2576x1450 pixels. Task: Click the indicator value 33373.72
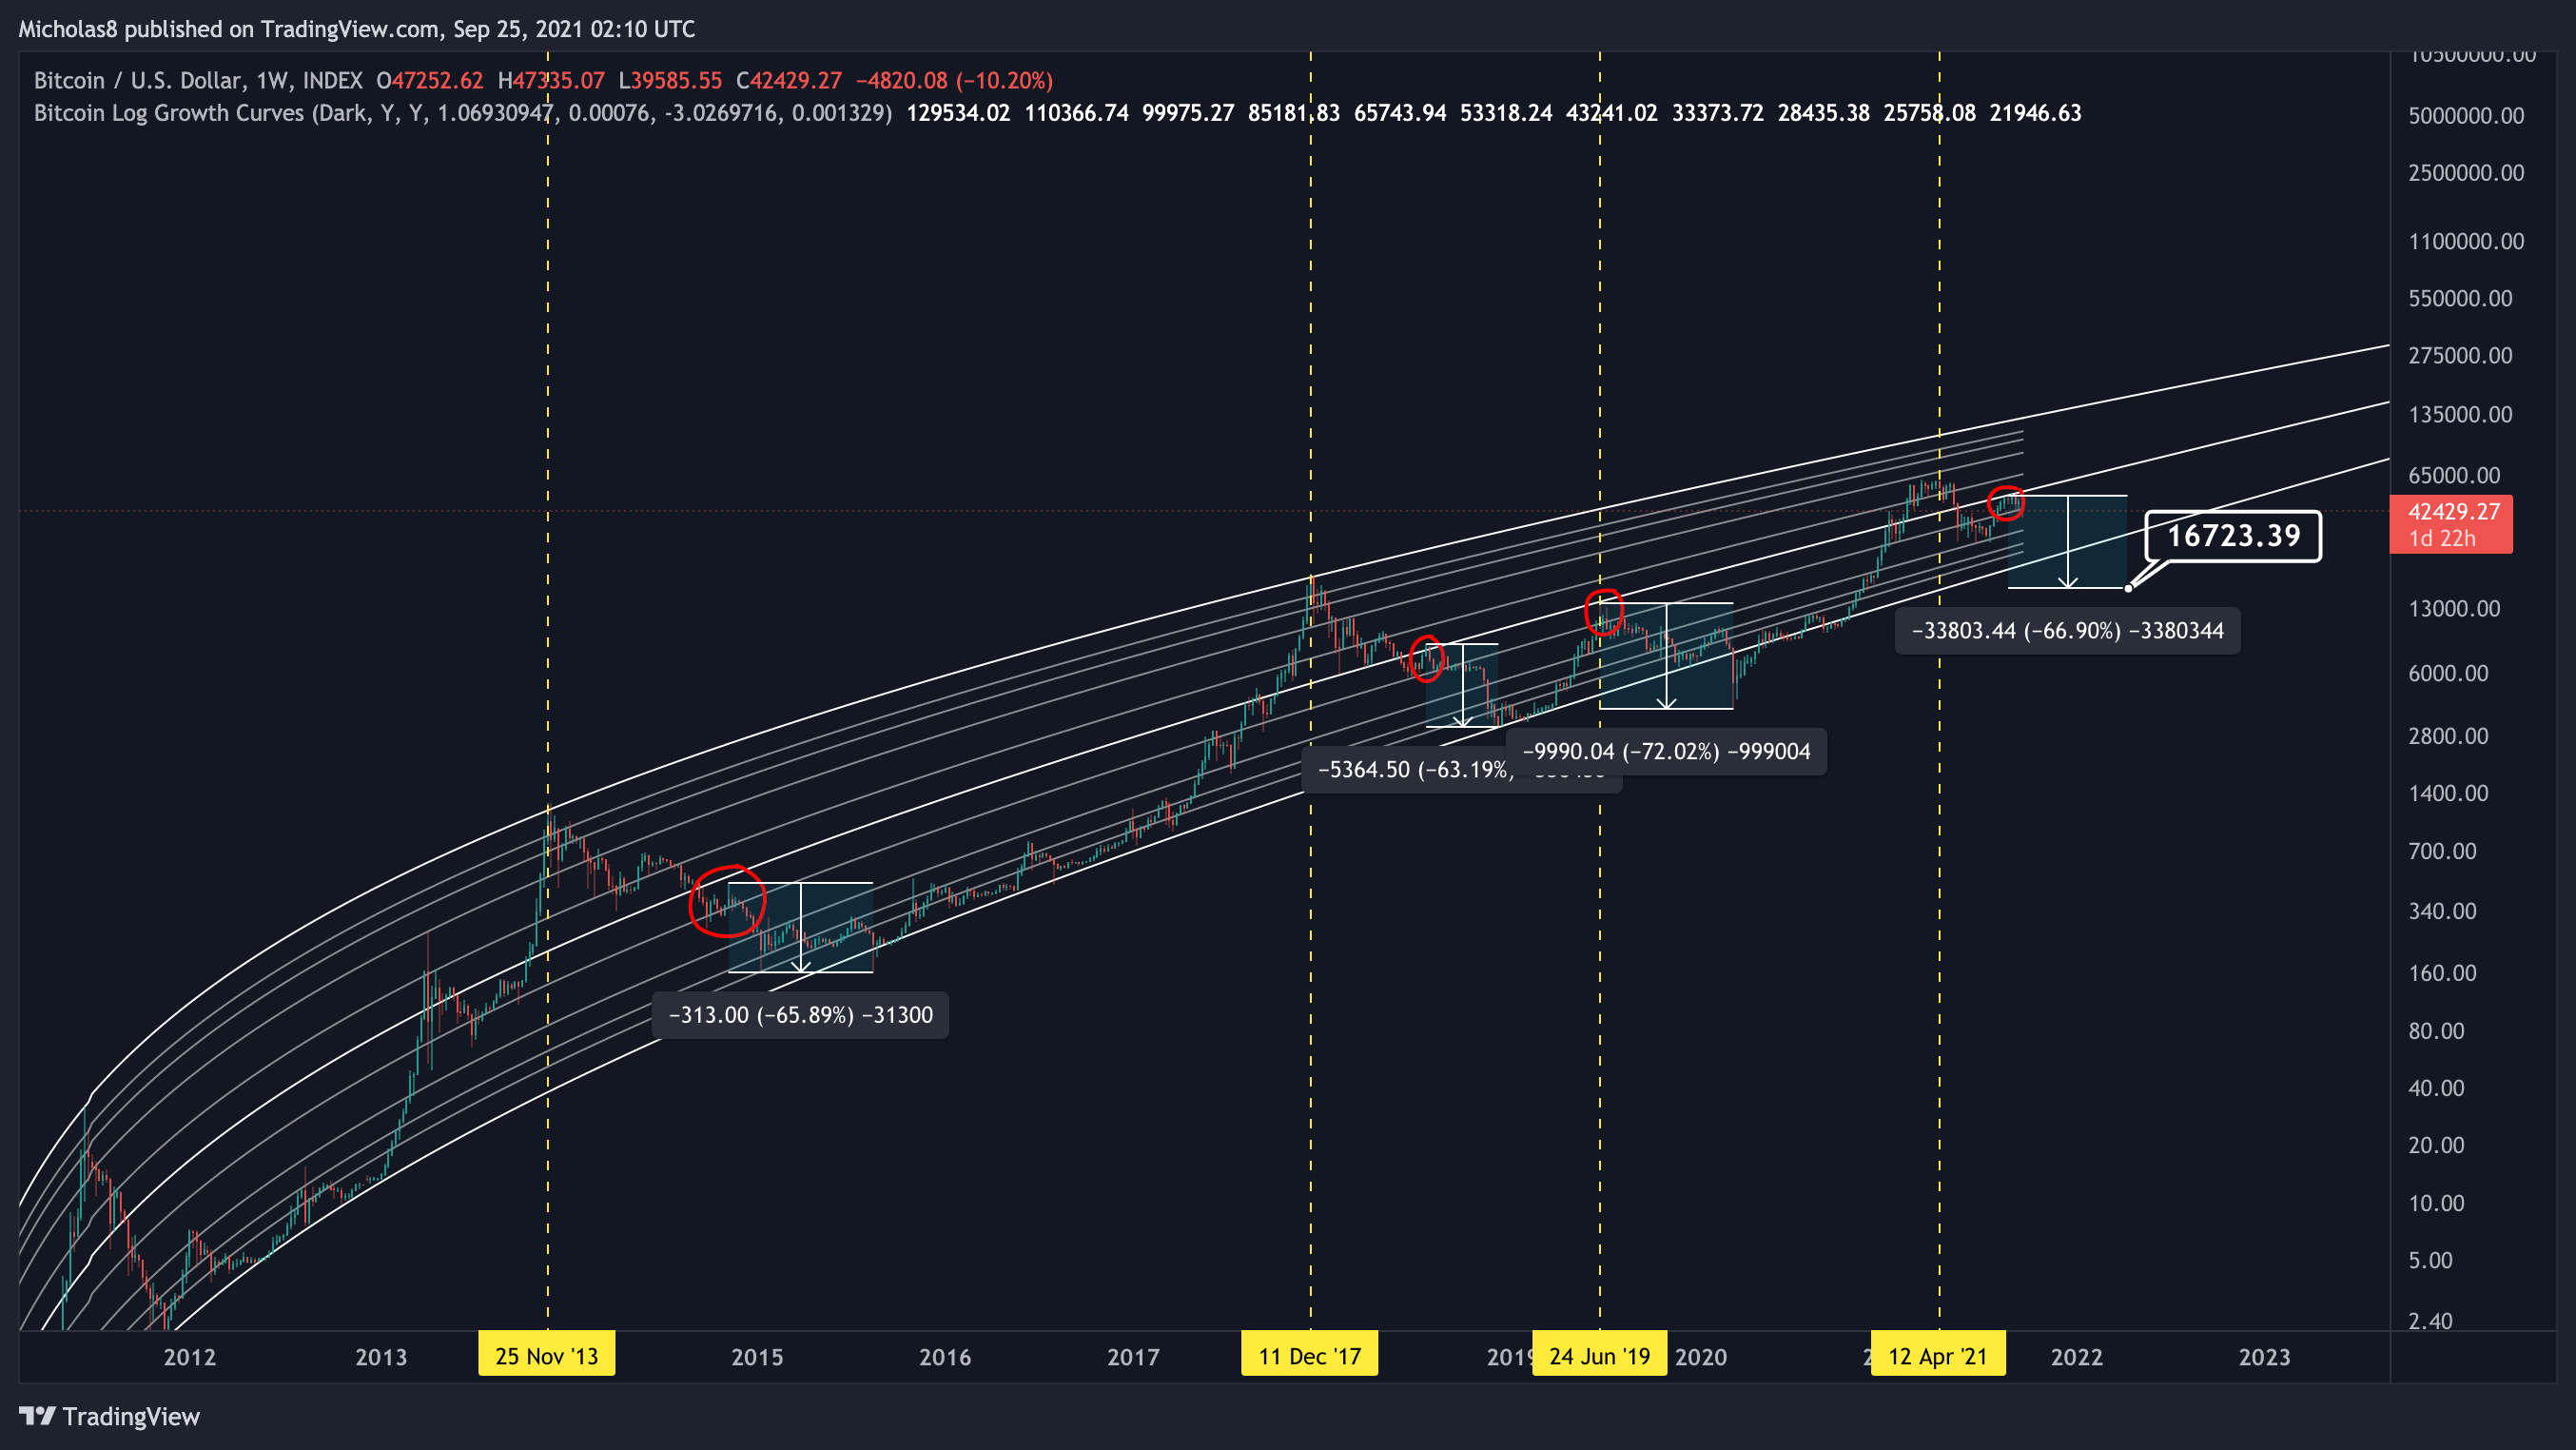(x=1718, y=113)
